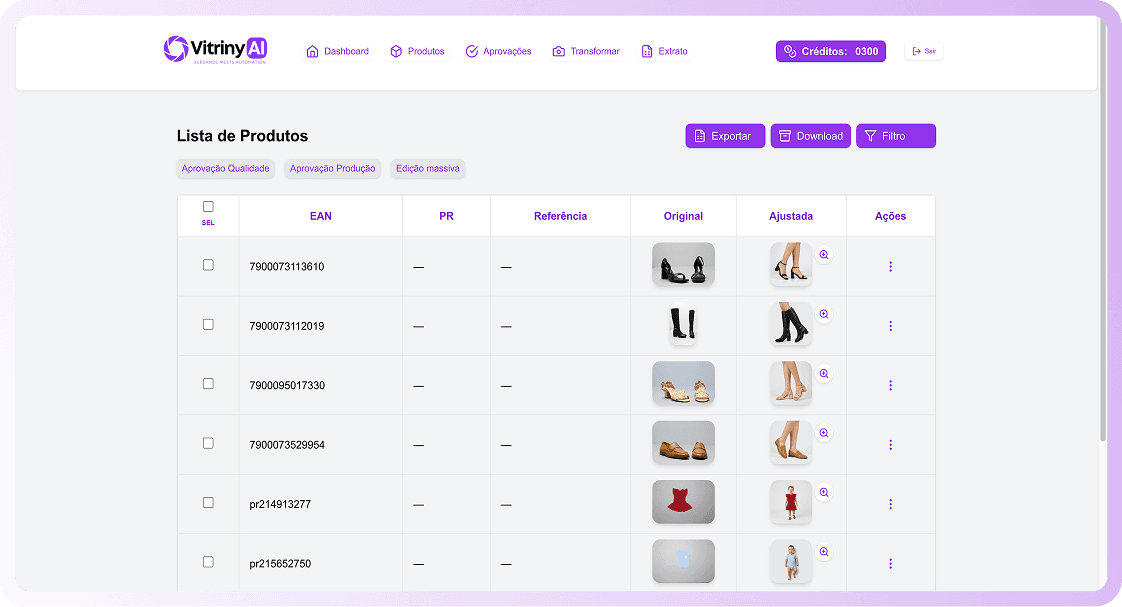Zoom the adjusted image of 7900073529954
Viewport: 1122px width, 607px height.
point(824,433)
